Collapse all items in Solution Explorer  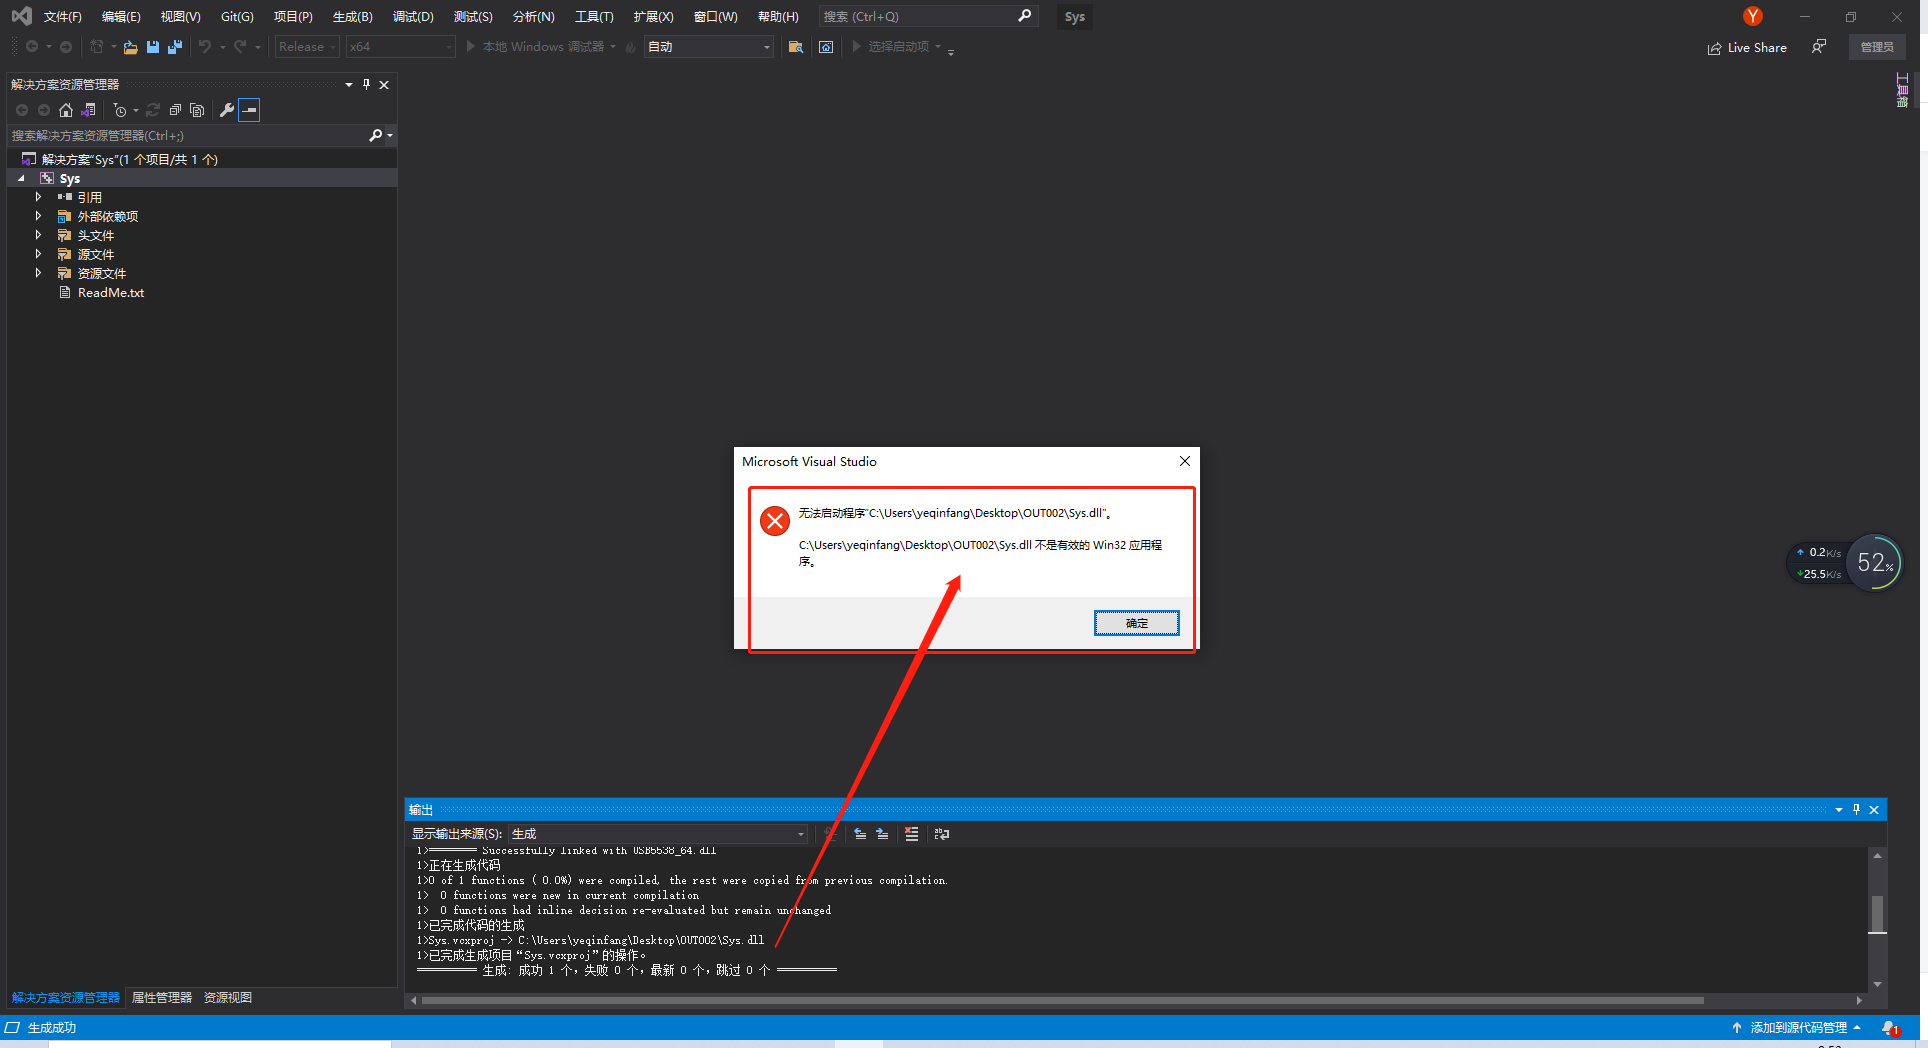click(x=175, y=110)
